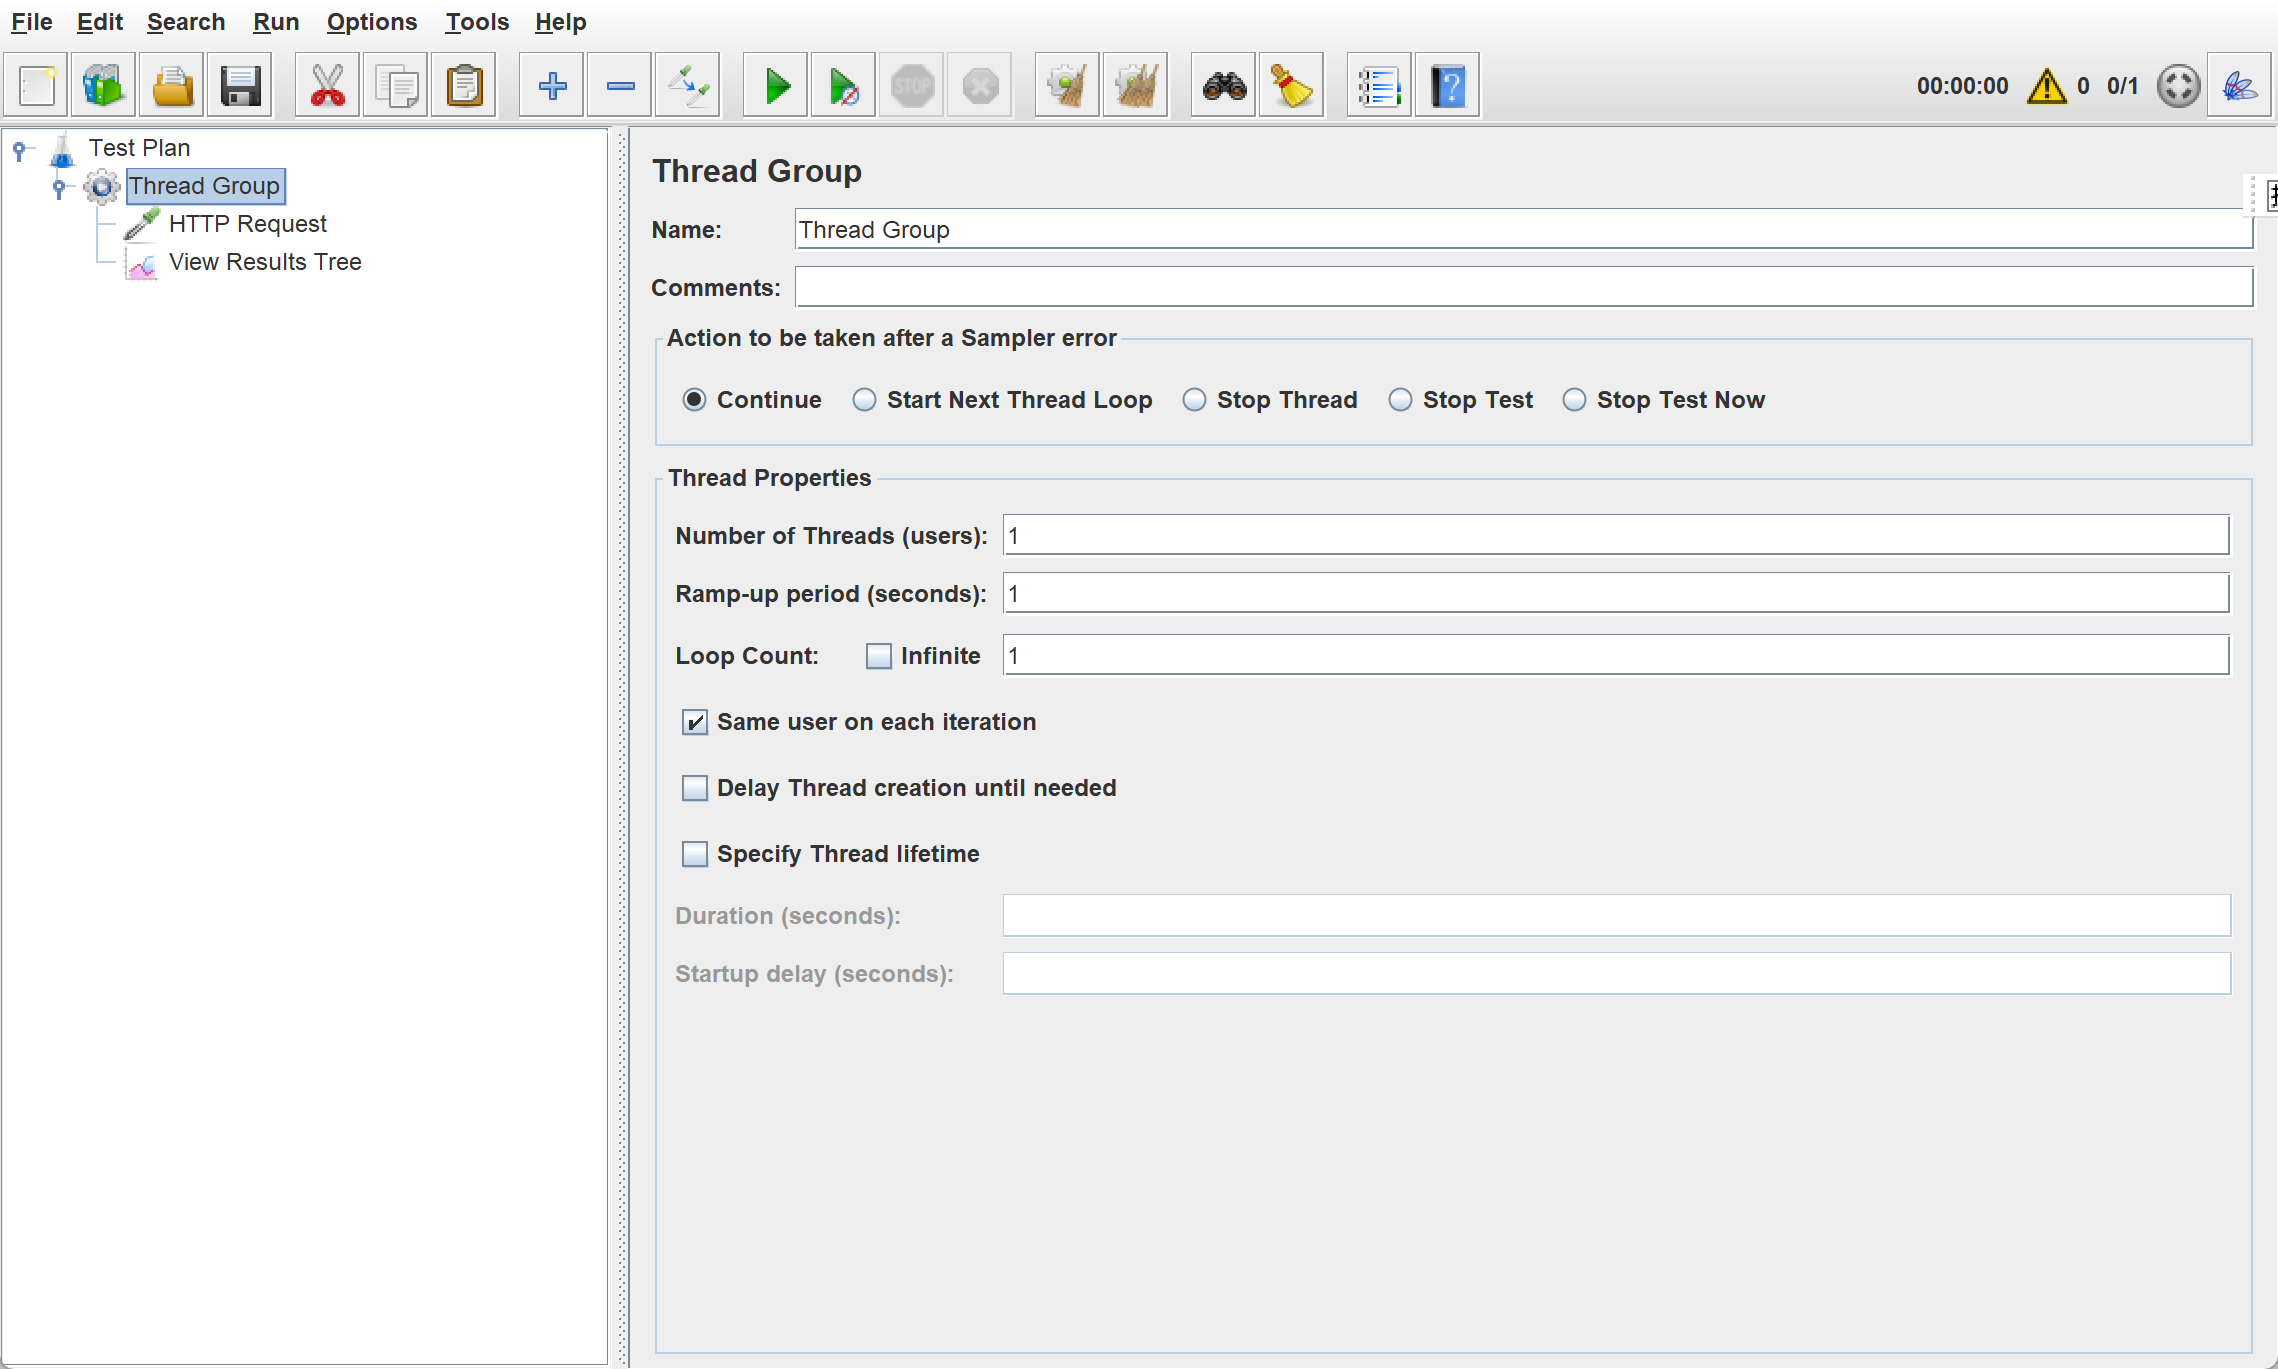Click the Clear All brooms icon

coord(1136,87)
